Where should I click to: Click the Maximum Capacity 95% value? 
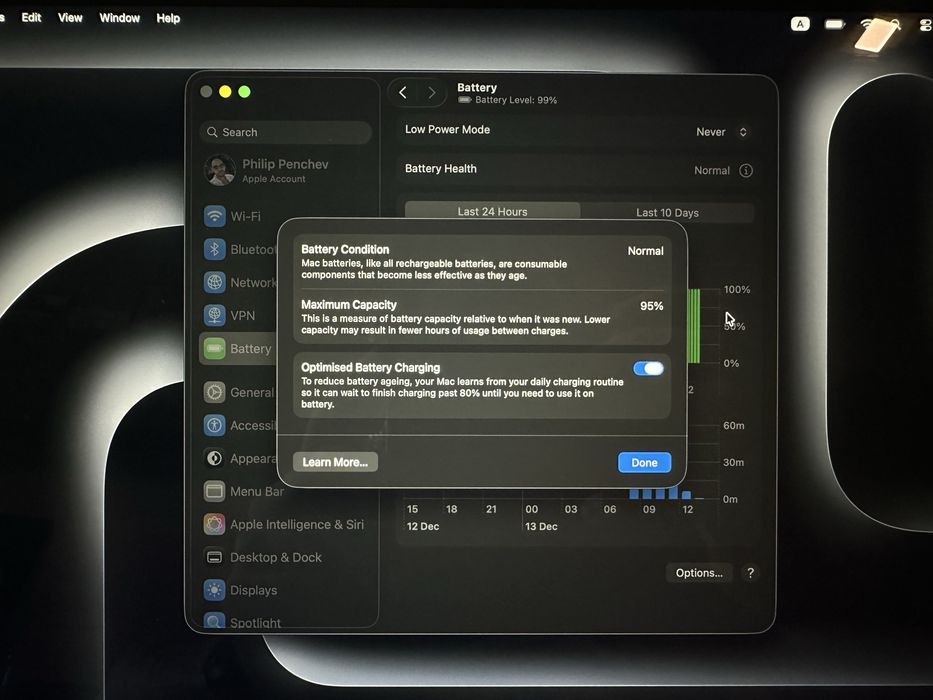[652, 306]
